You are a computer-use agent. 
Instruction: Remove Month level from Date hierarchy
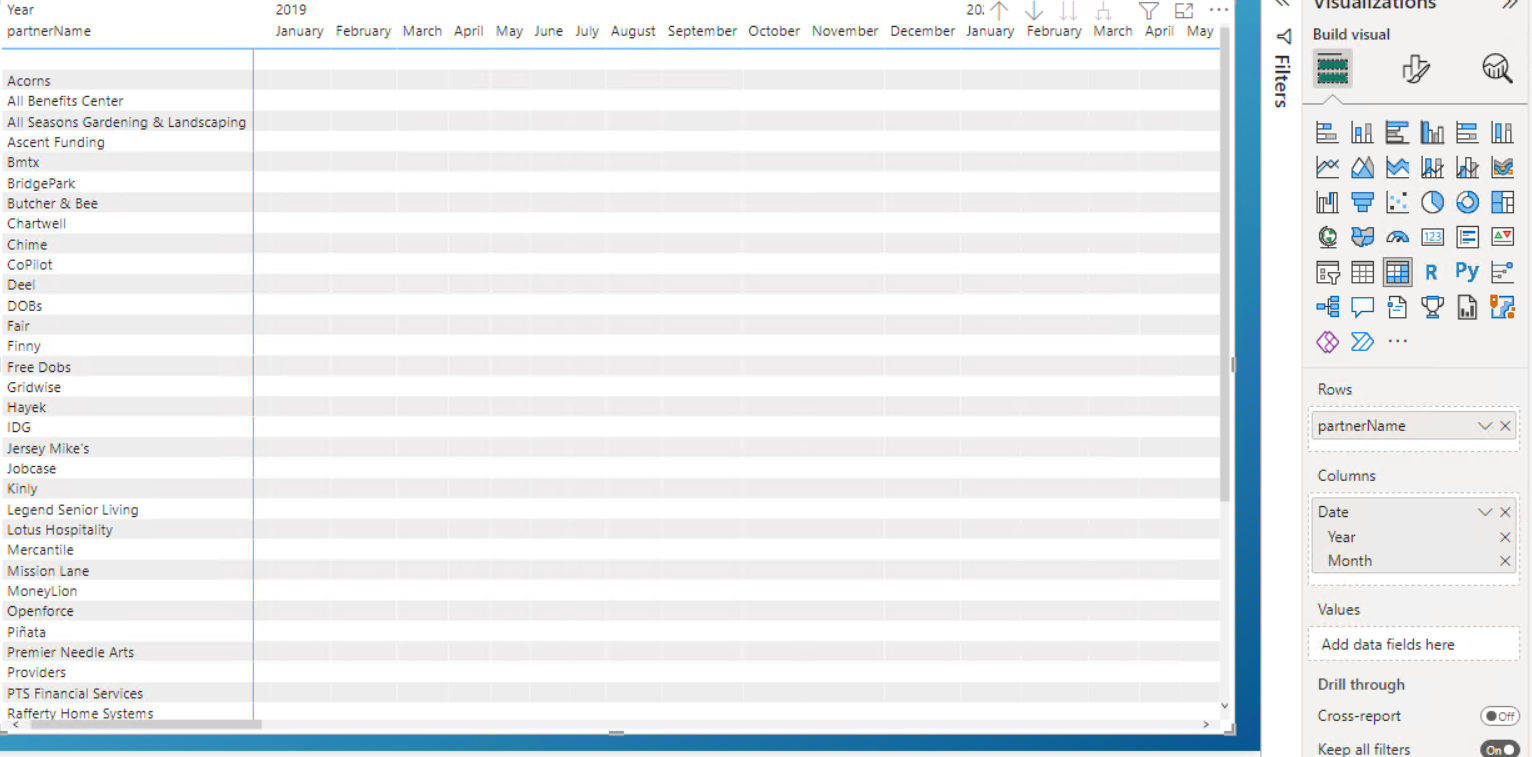point(1505,561)
